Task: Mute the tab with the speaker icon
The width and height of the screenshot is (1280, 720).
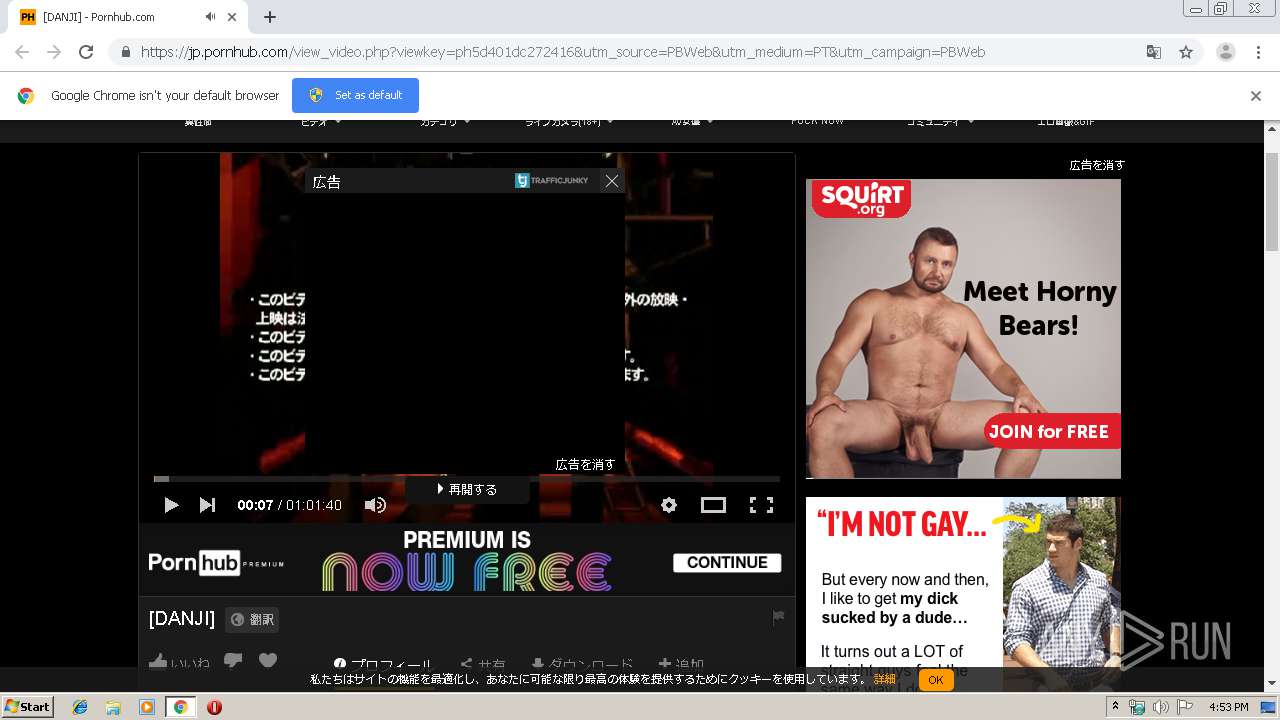Action: pos(210,17)
